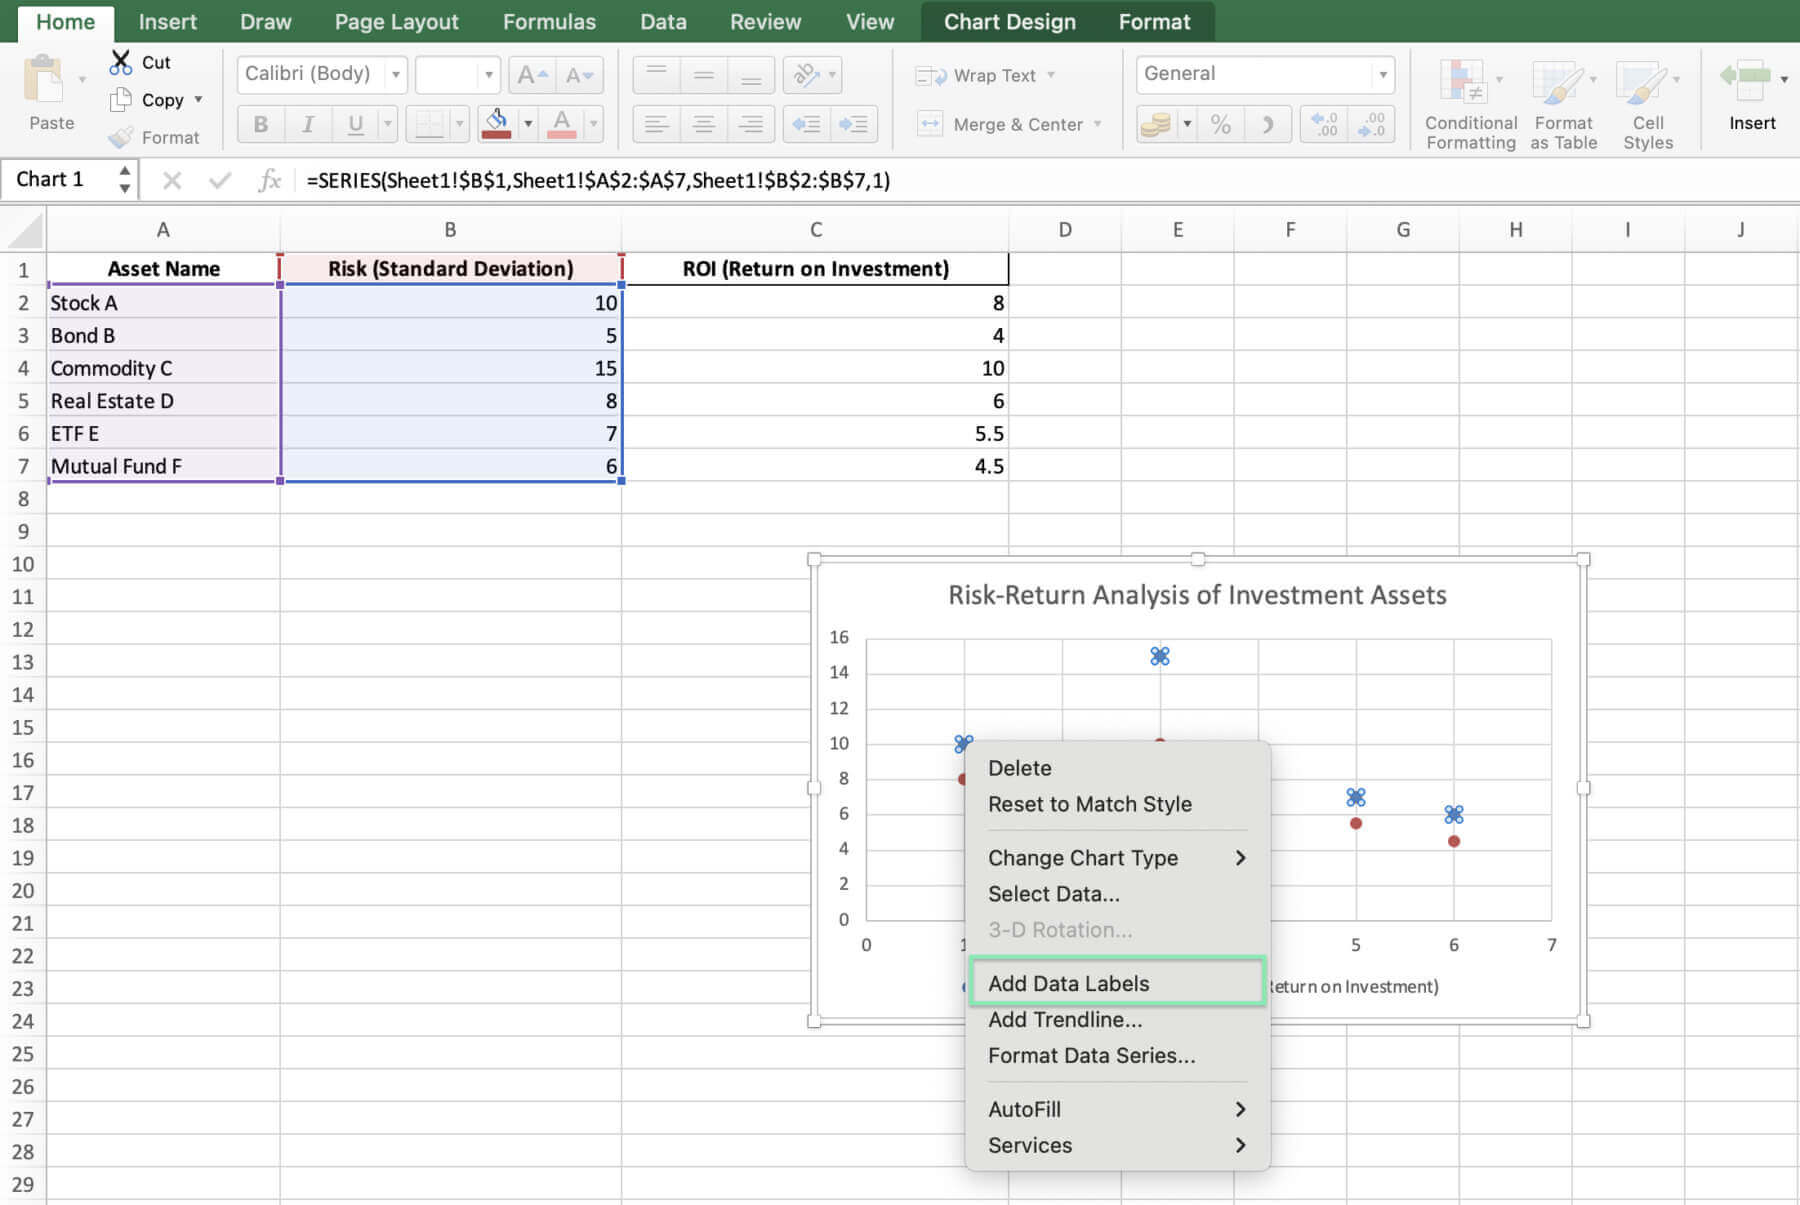
Task: Click the increase indent icon
Action: [x=853, y=124]
